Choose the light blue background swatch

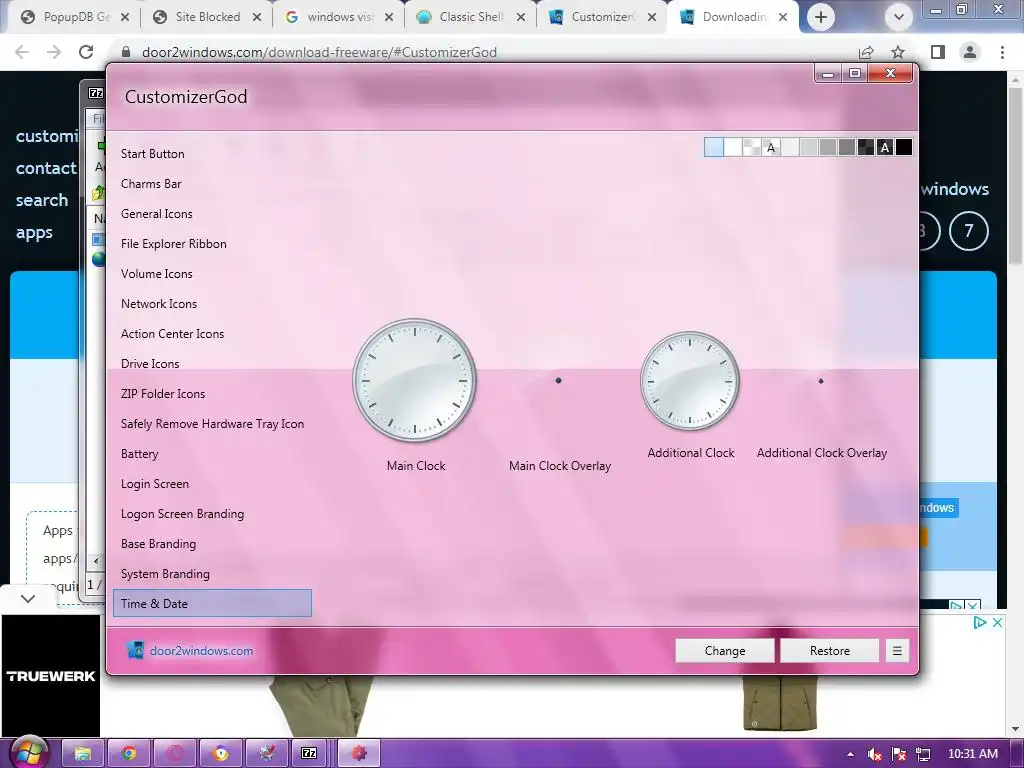click(x=714, y=148)
